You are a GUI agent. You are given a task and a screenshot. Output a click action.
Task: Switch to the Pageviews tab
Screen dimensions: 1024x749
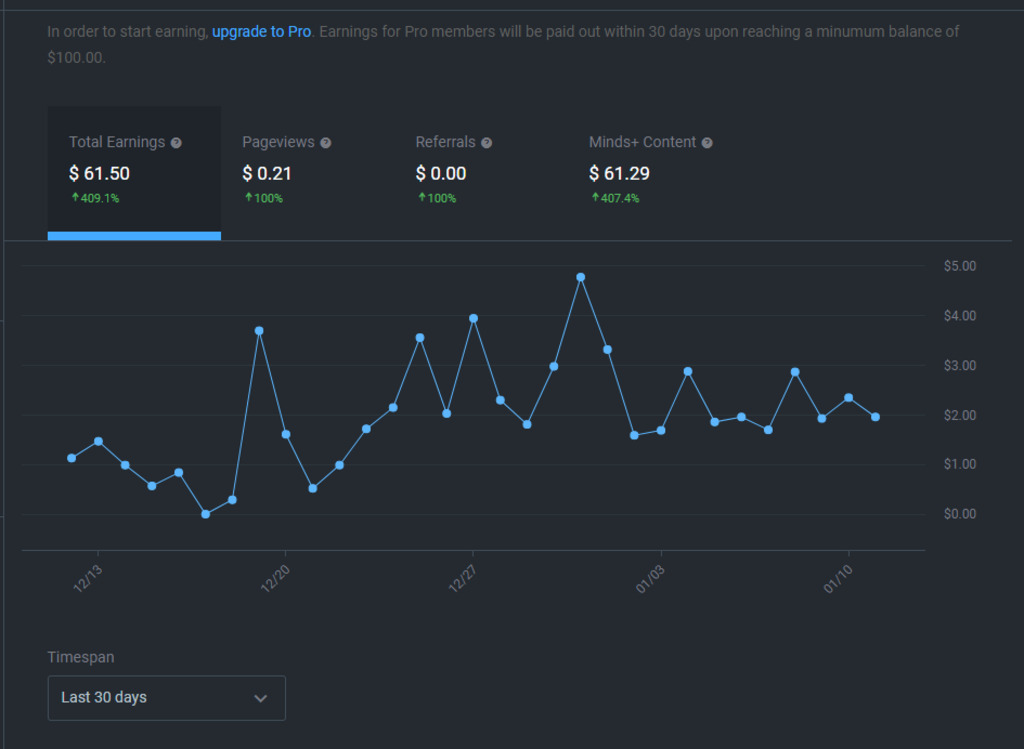coord(287,170)
